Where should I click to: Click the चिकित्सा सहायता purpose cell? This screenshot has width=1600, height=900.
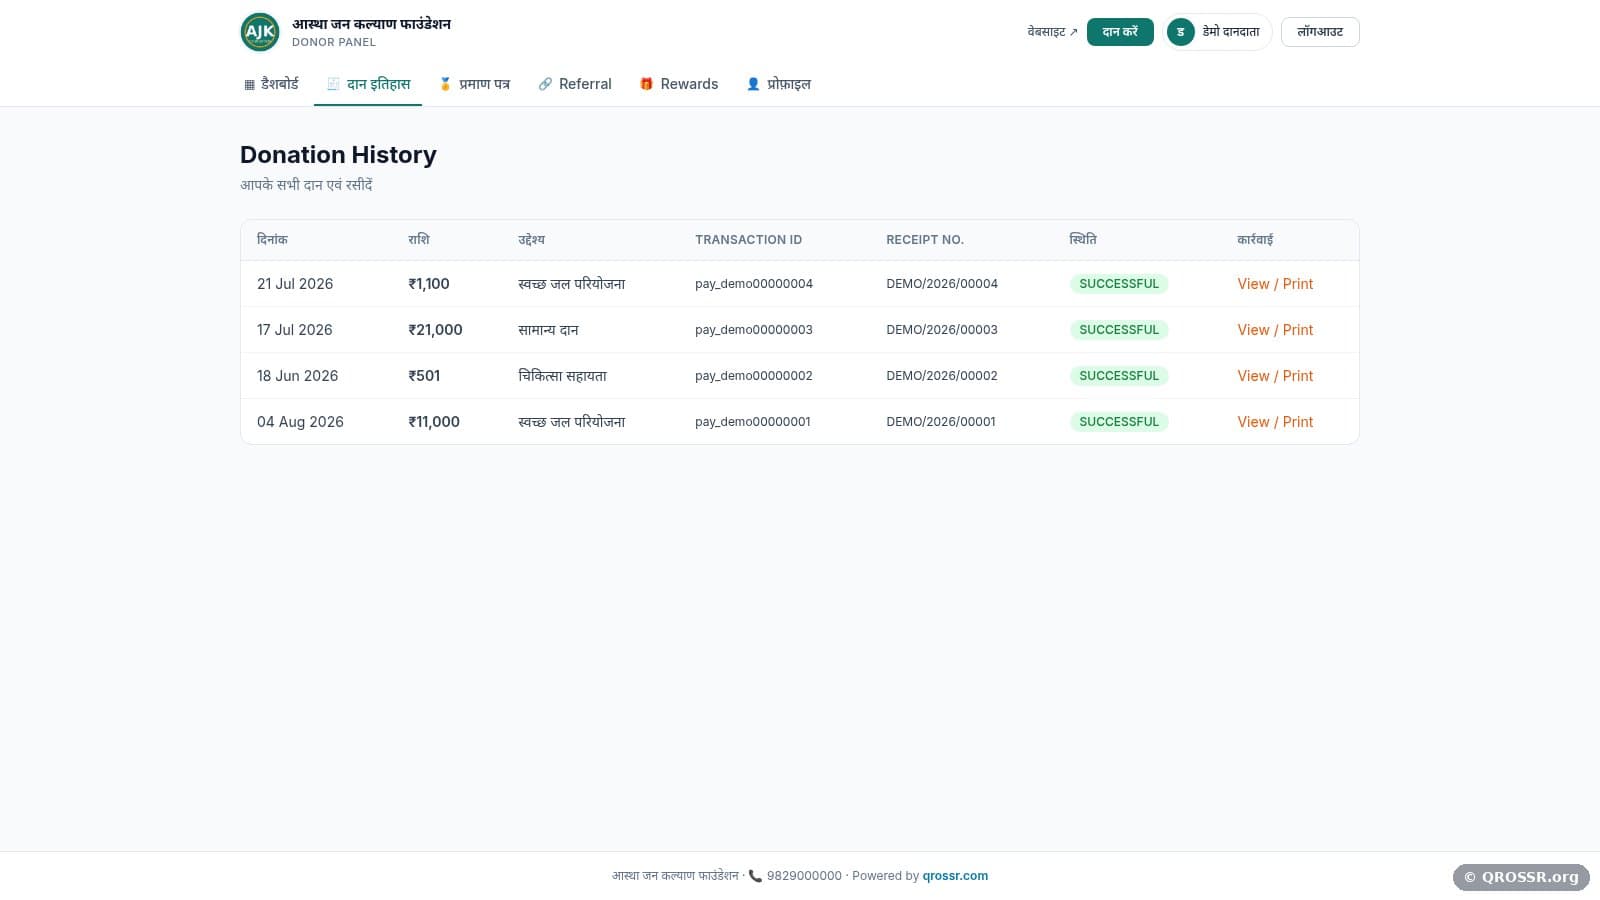(x=562, y=376)
